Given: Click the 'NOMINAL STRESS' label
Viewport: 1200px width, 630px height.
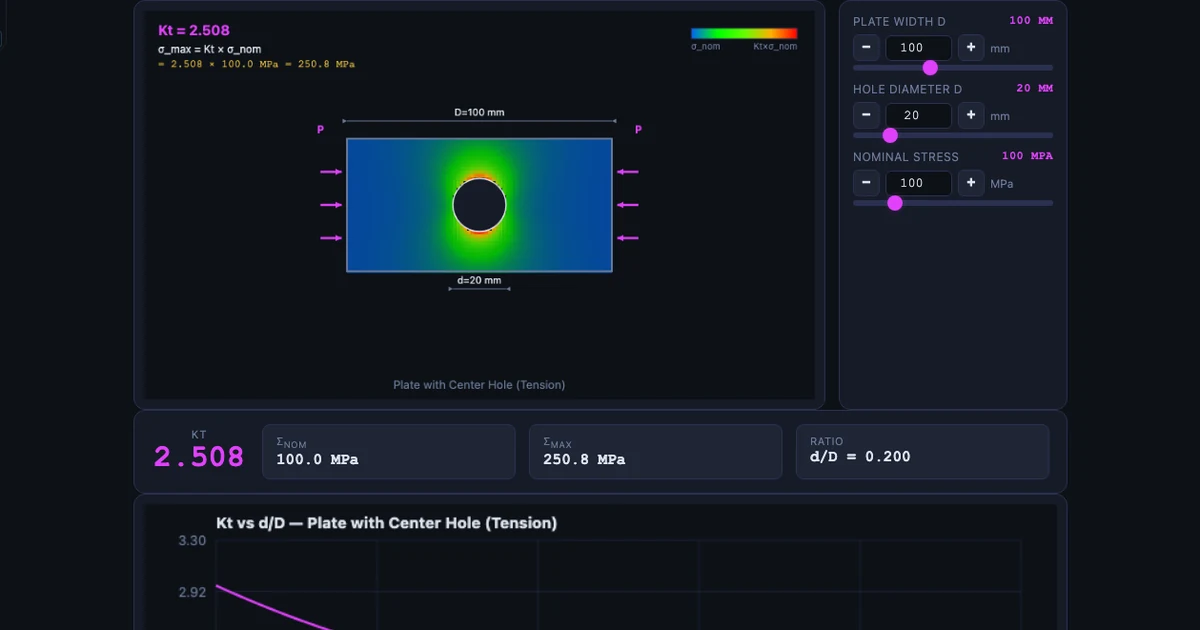Looking at the screenshot, I should tap(906, 157).
